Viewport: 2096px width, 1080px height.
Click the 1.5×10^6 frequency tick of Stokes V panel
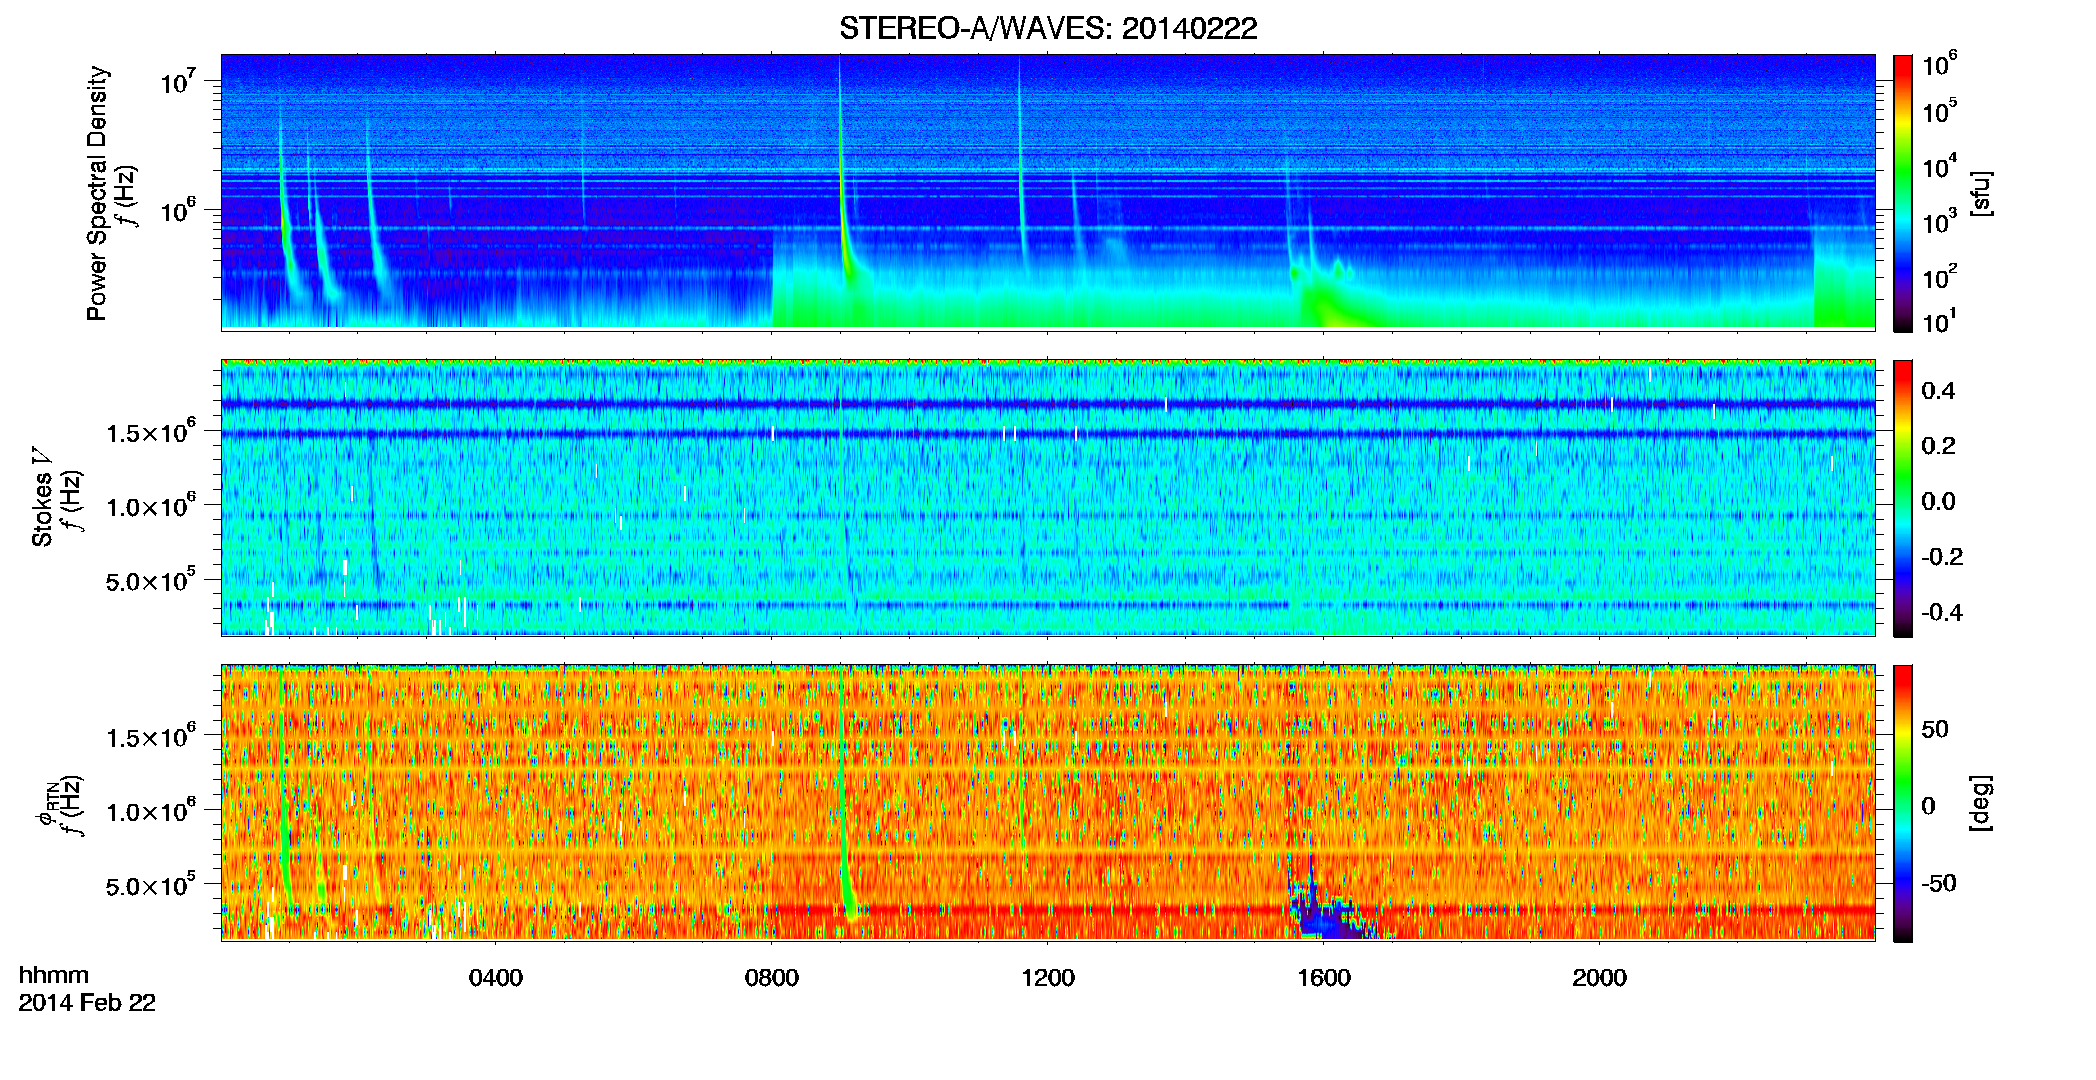[x=151, y=431]
